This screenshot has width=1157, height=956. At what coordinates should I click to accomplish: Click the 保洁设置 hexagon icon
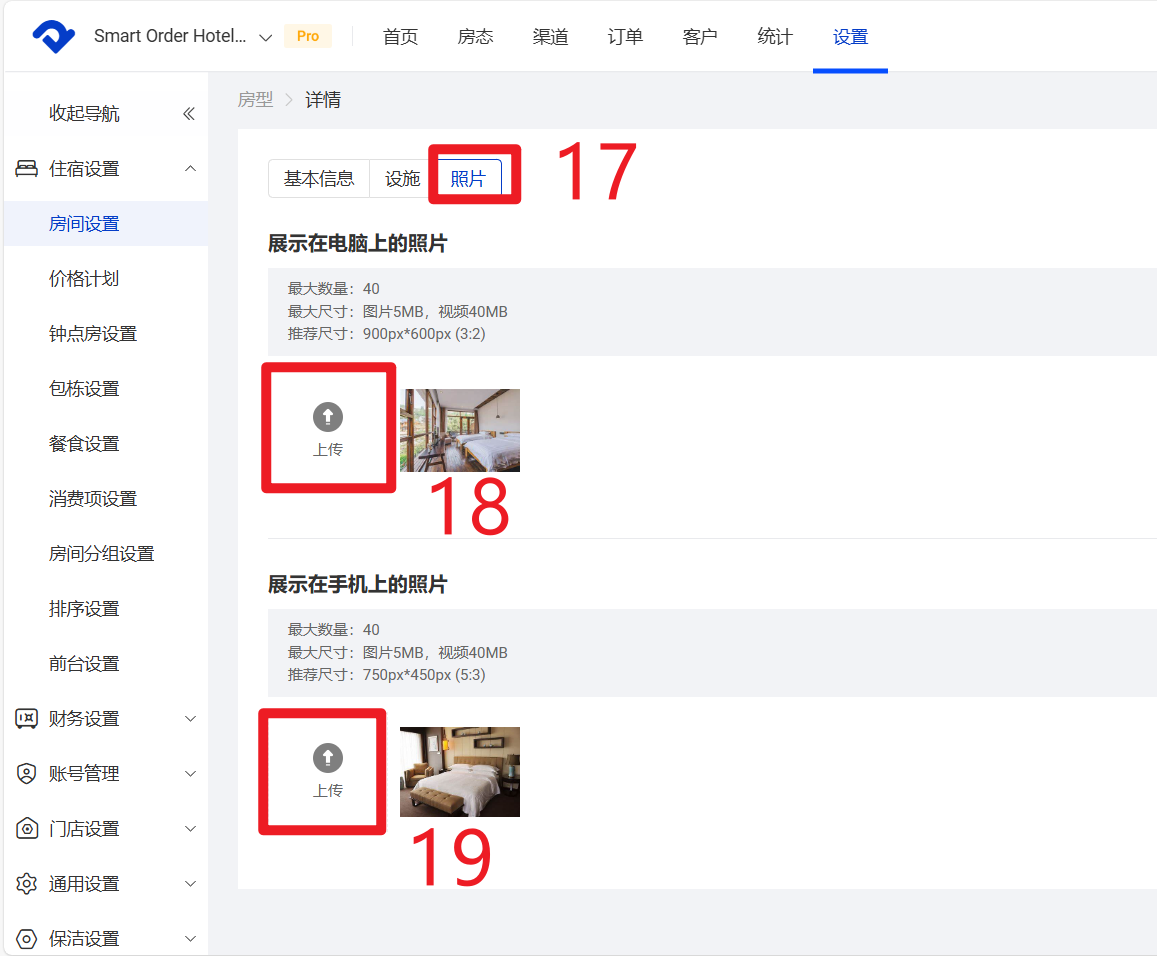[x=27, y=939]
